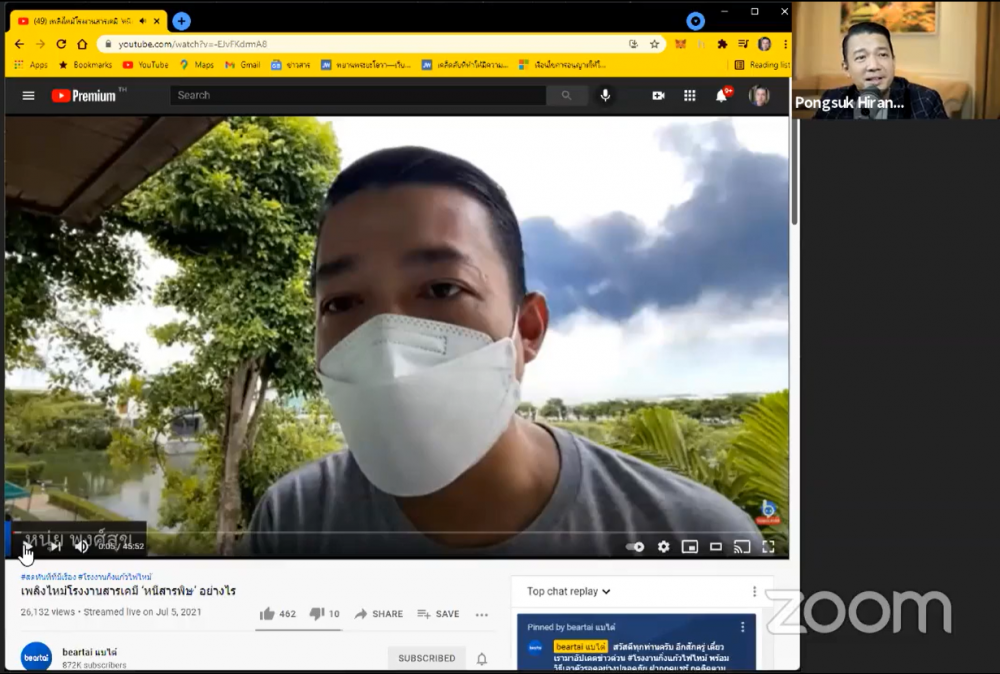The height and width of the screenshot is (674, 1000).
Task: Cast video using Play on TV icon
Action: click(741, 547)
